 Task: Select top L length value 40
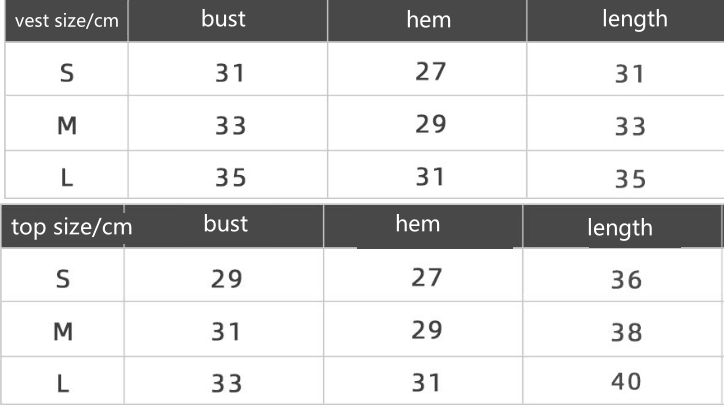point(626,382)
